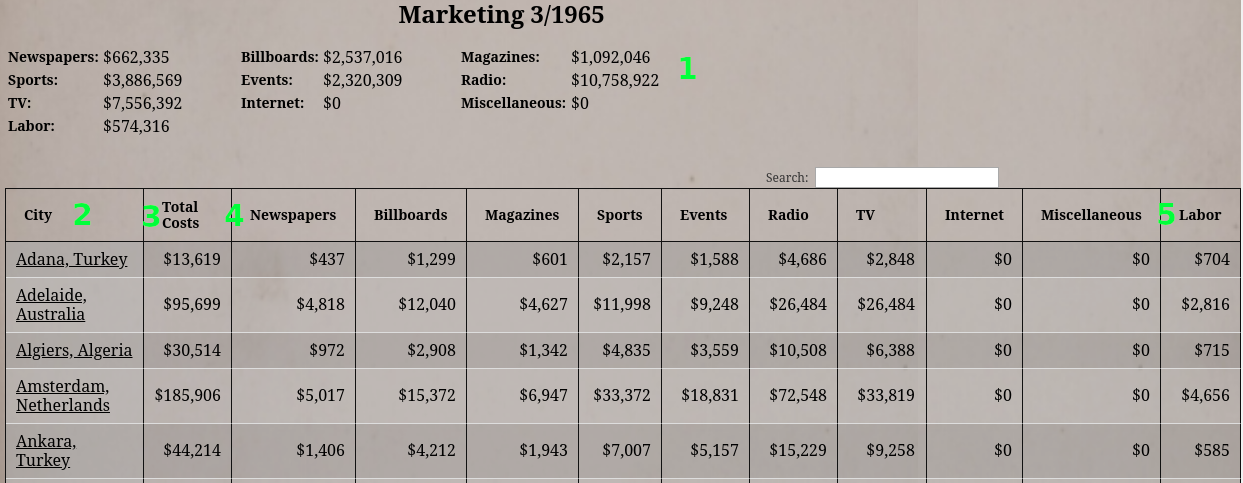Sort by the Labor column header
This screenshot has width=1243, height=483.
(1200, 215)
